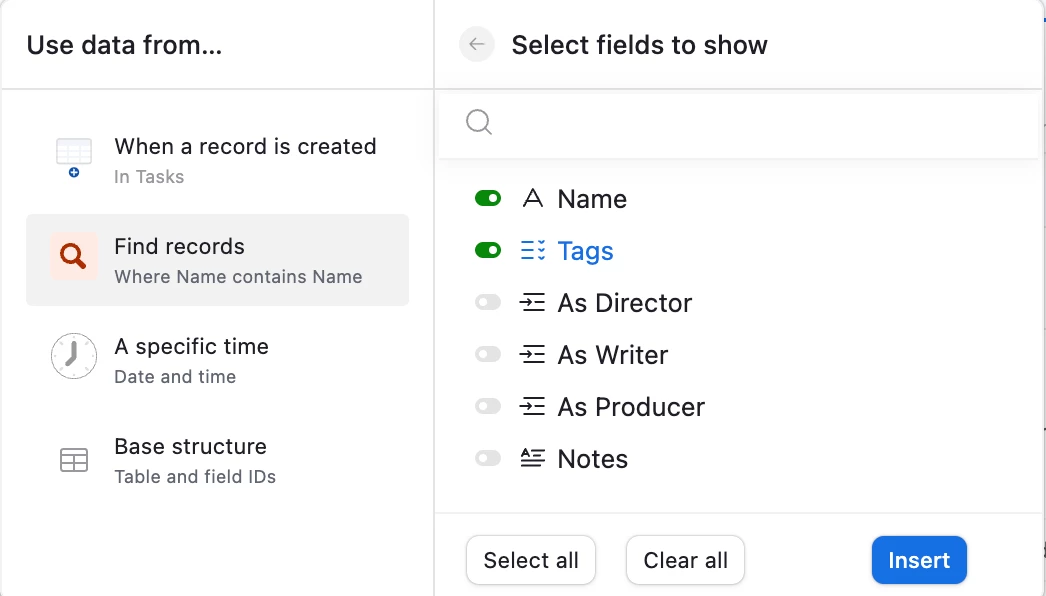This screenshot has height=596, width=1046.
Task: Click the Base structure table icon
Action: click(x=73, y=460)
